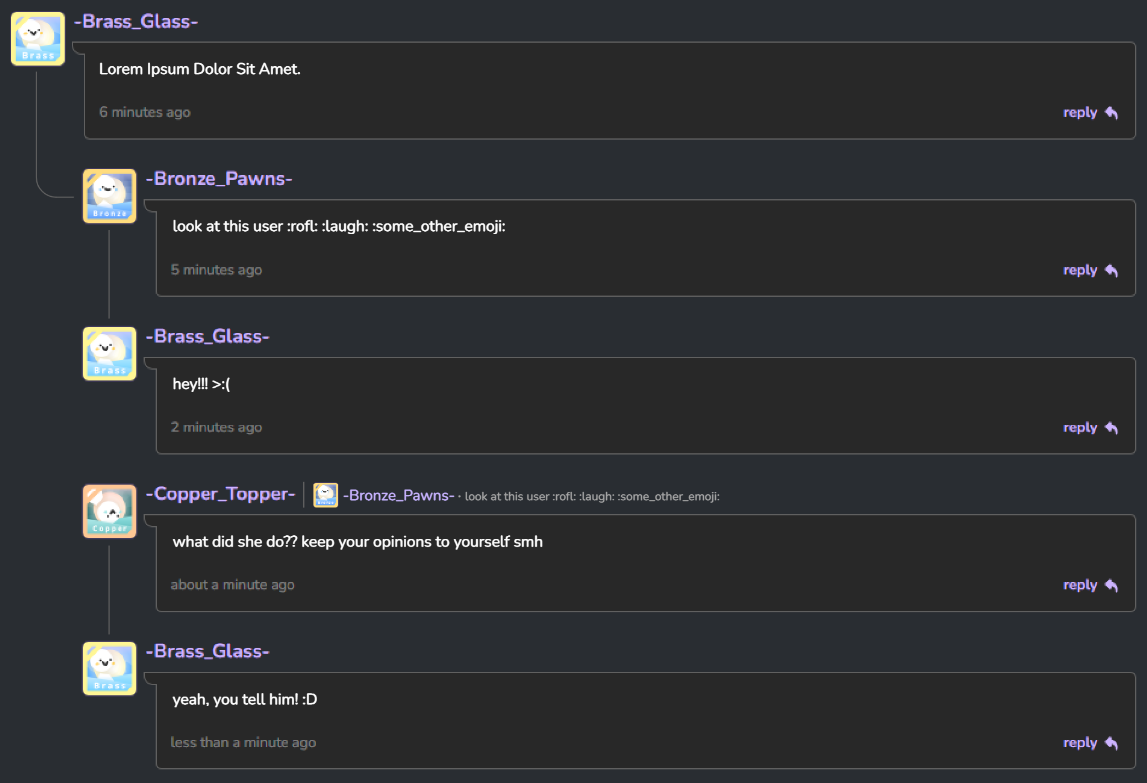The image size is (1147, 783).
Task: Click Bronze_Pawns avatar beside second comment
Action: (110, 196)
